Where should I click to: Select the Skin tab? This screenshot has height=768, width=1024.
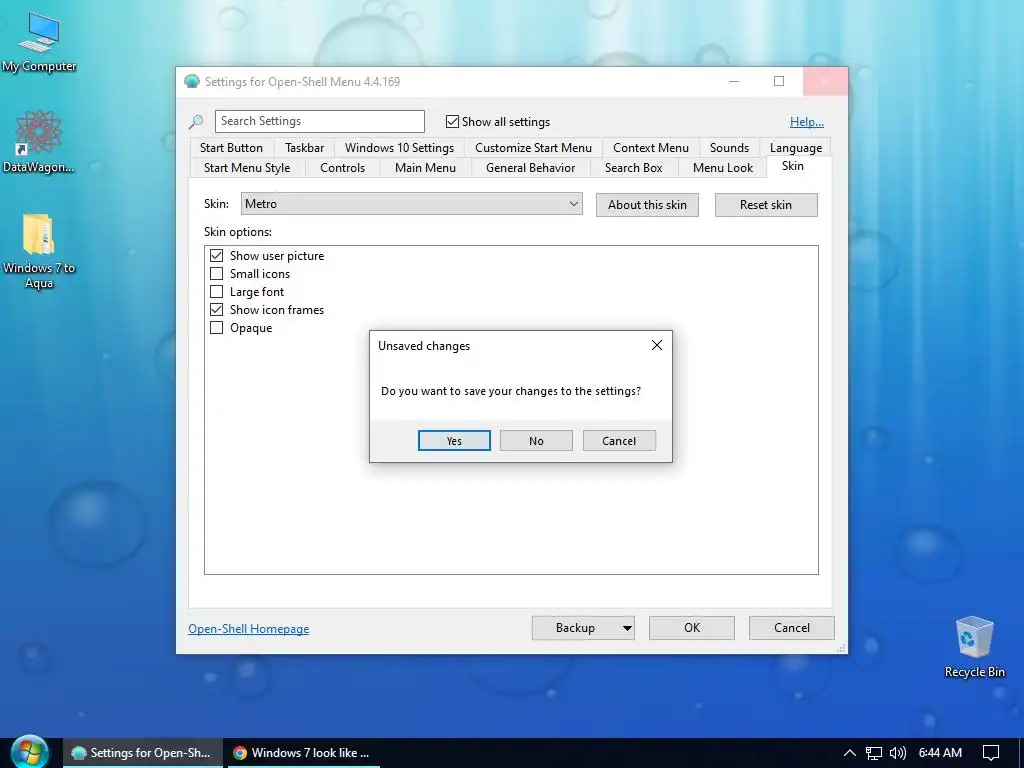click(792, 166)
